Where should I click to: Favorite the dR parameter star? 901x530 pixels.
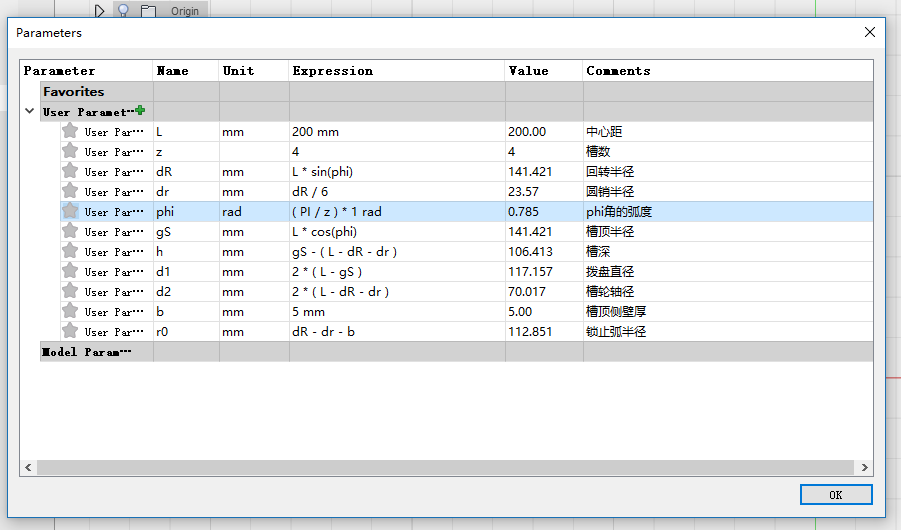coord(70,171)
